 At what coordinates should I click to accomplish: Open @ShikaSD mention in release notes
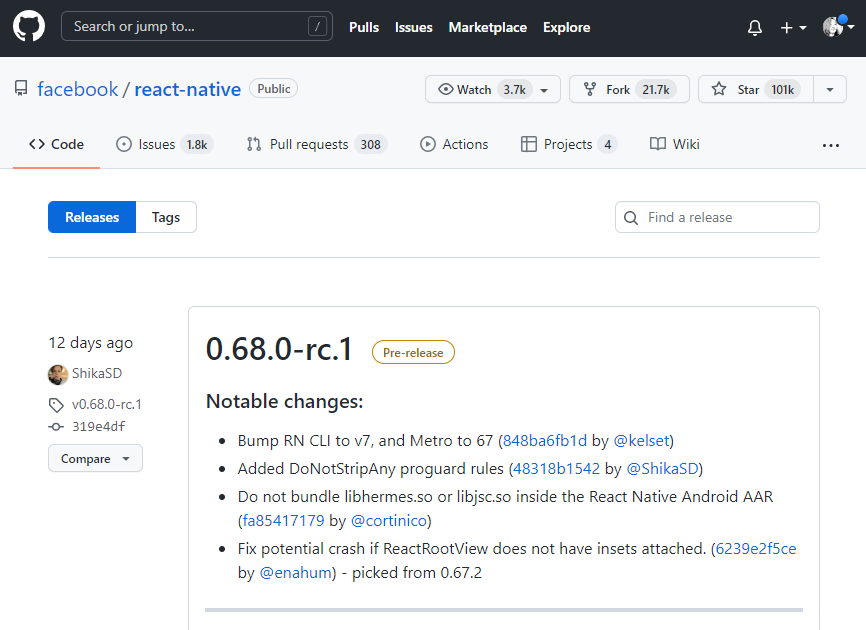(662, 469)
